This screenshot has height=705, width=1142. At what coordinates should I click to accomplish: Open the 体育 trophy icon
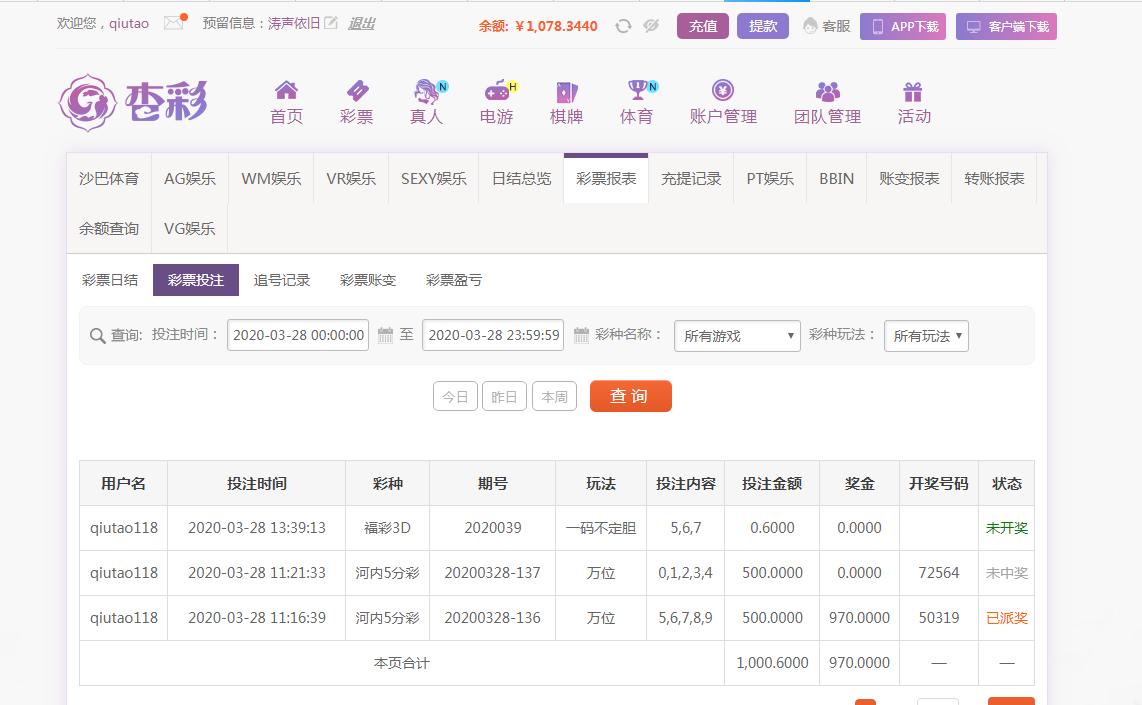[637, 91]
